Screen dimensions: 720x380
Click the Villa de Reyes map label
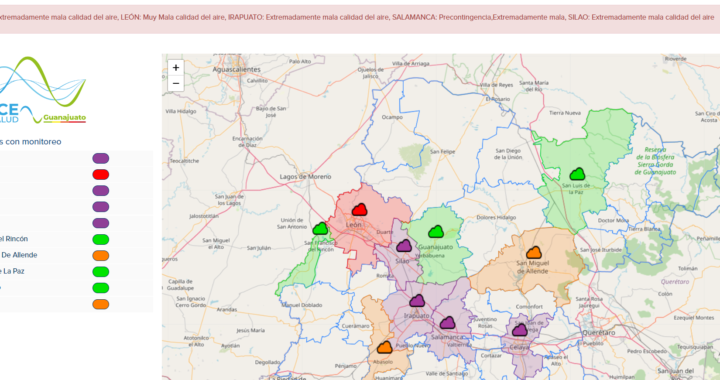point(496,85)
